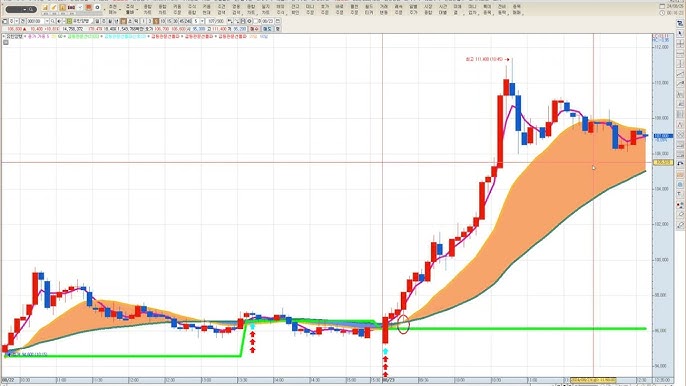Select the upper eraser tool in the right toolbar

coord(680,214)
